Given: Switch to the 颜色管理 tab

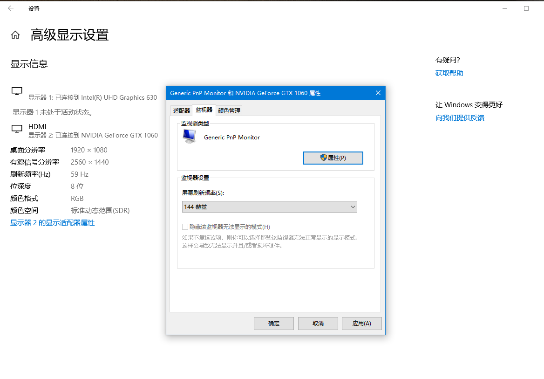Looking at the screenshot, I should [x=229, y=110].
